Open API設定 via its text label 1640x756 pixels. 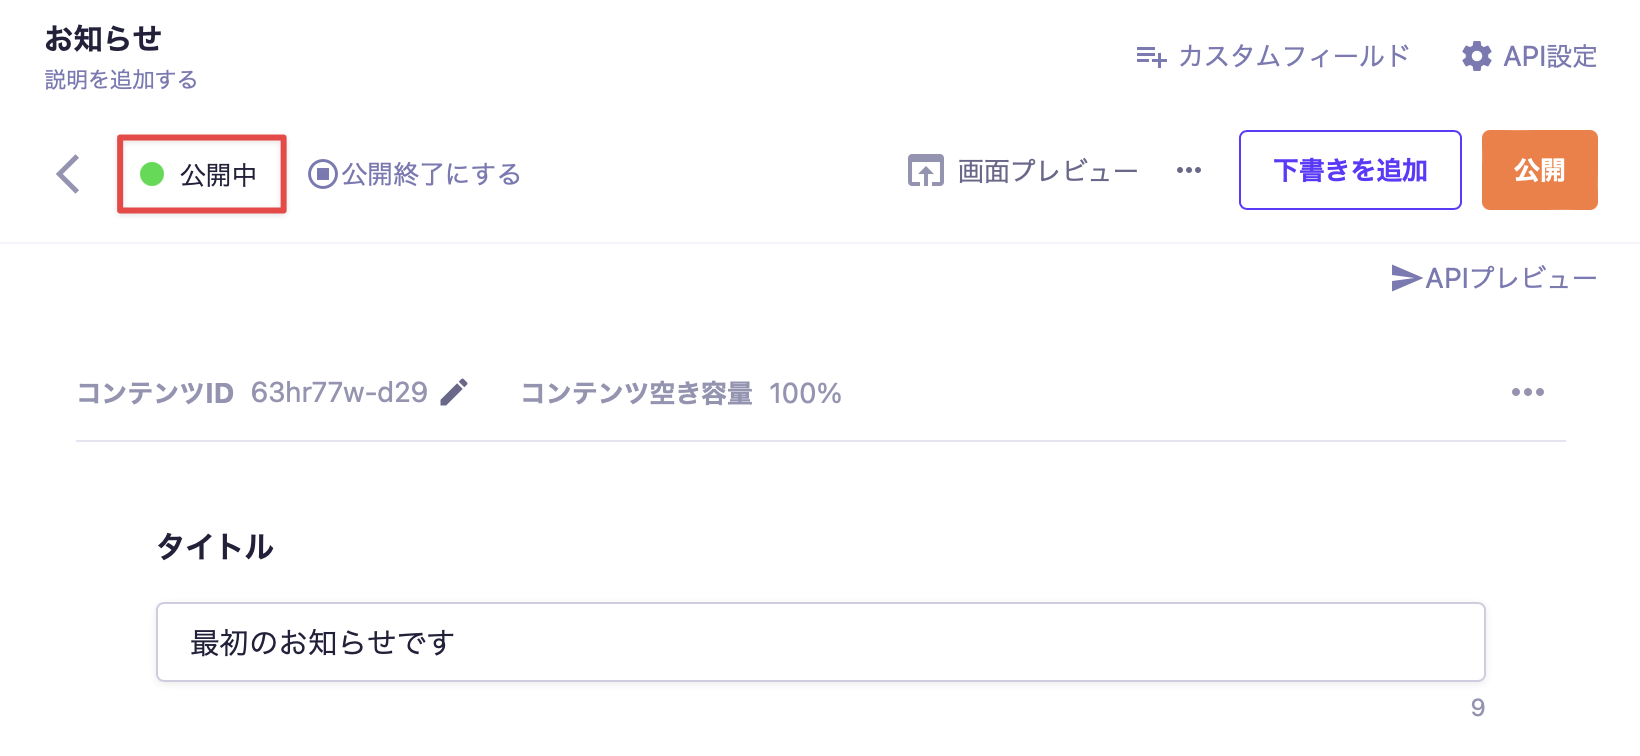1550,56
